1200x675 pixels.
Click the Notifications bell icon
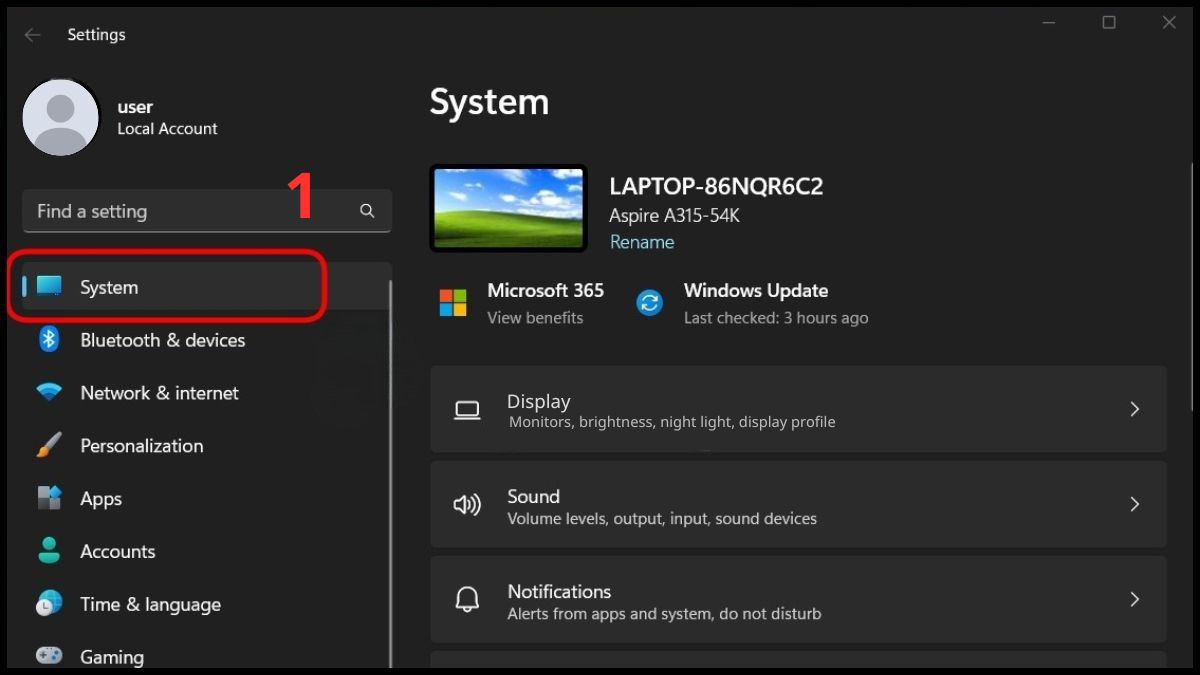coord(467,599)
